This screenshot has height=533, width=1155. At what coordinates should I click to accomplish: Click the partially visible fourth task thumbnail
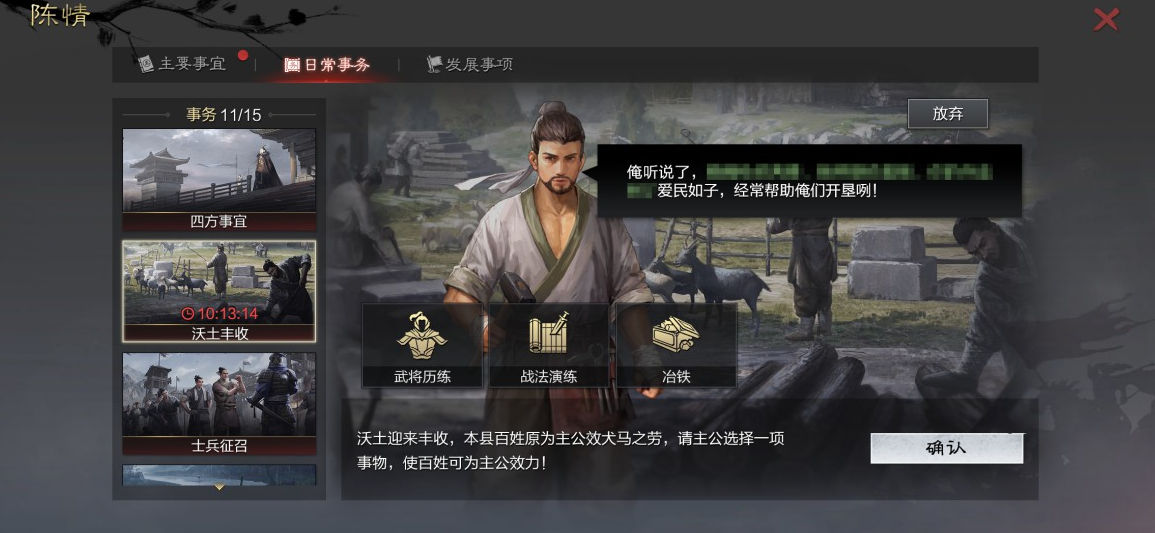[x=219, y=475]
